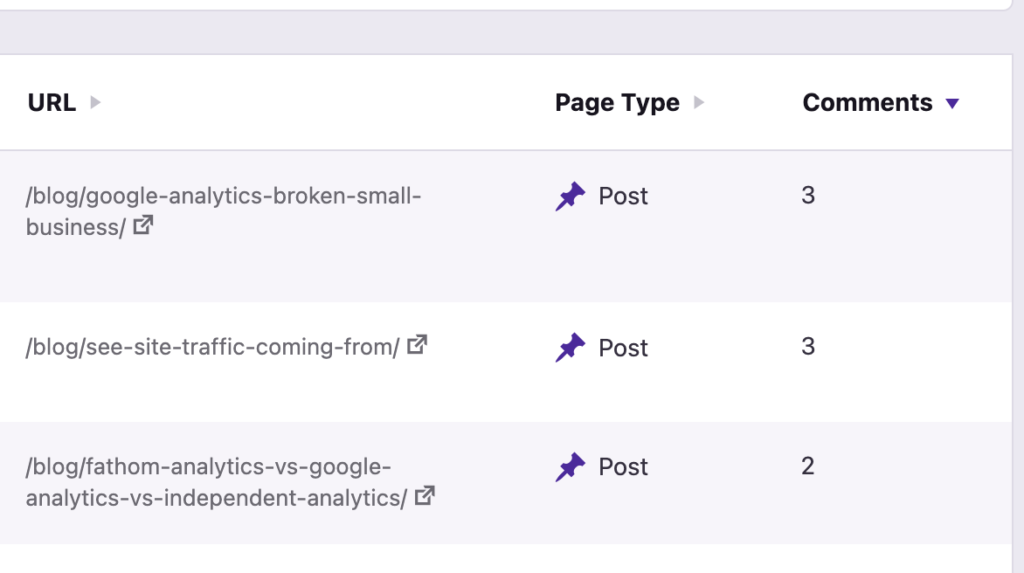The height and width of the screenshot is (573, 1024).
Task: Open external link icon for fathom-analytics comparison post
Action: tap(425, 496)
